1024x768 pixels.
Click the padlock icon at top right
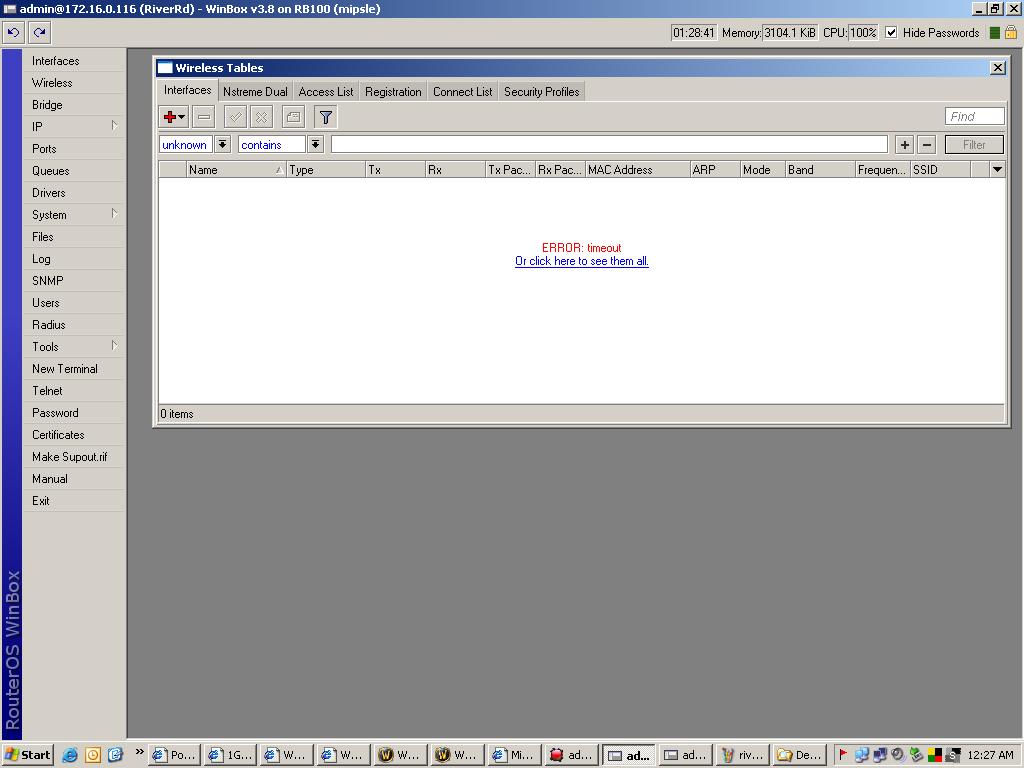1010,32
